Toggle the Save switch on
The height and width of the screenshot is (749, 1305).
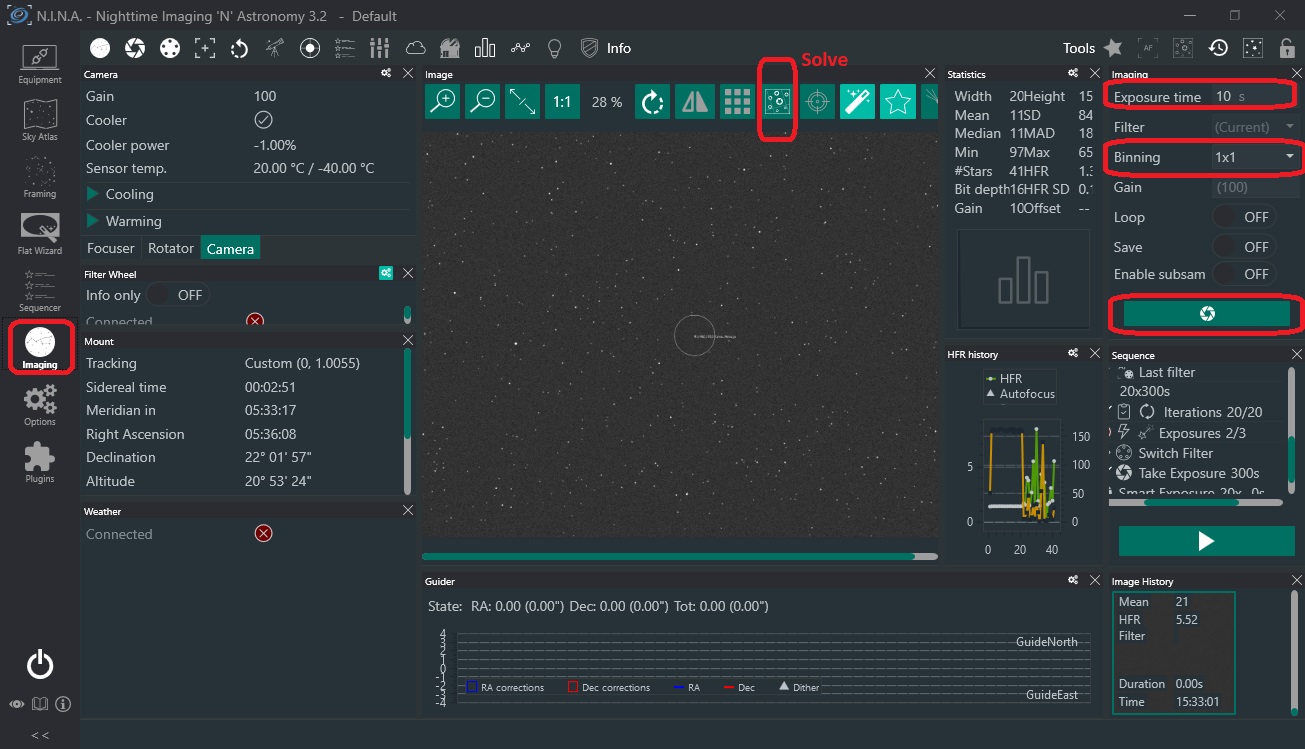pos(1242,247)
